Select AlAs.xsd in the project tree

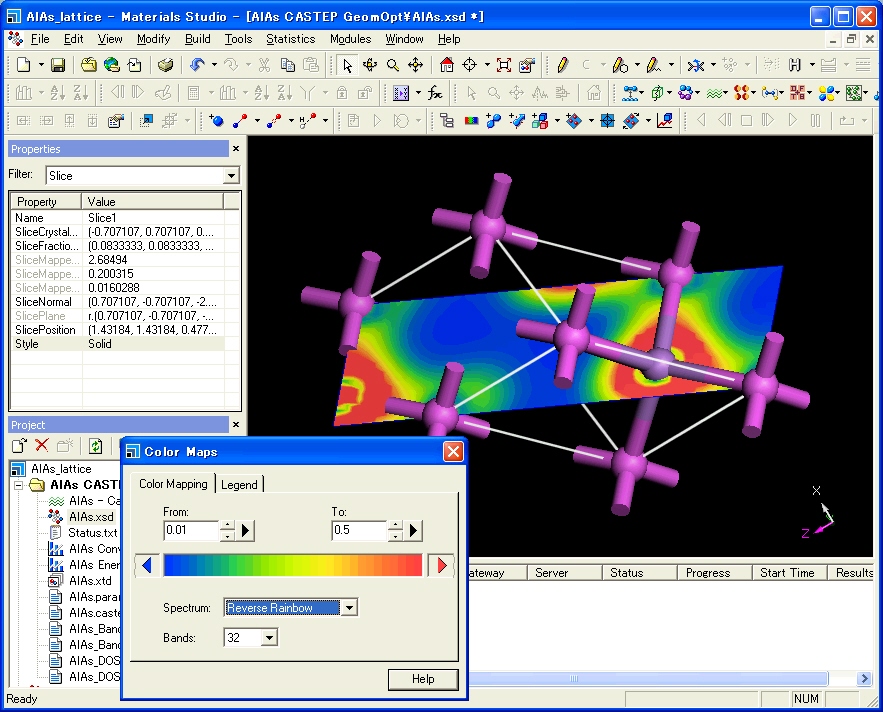pos(91,517)
